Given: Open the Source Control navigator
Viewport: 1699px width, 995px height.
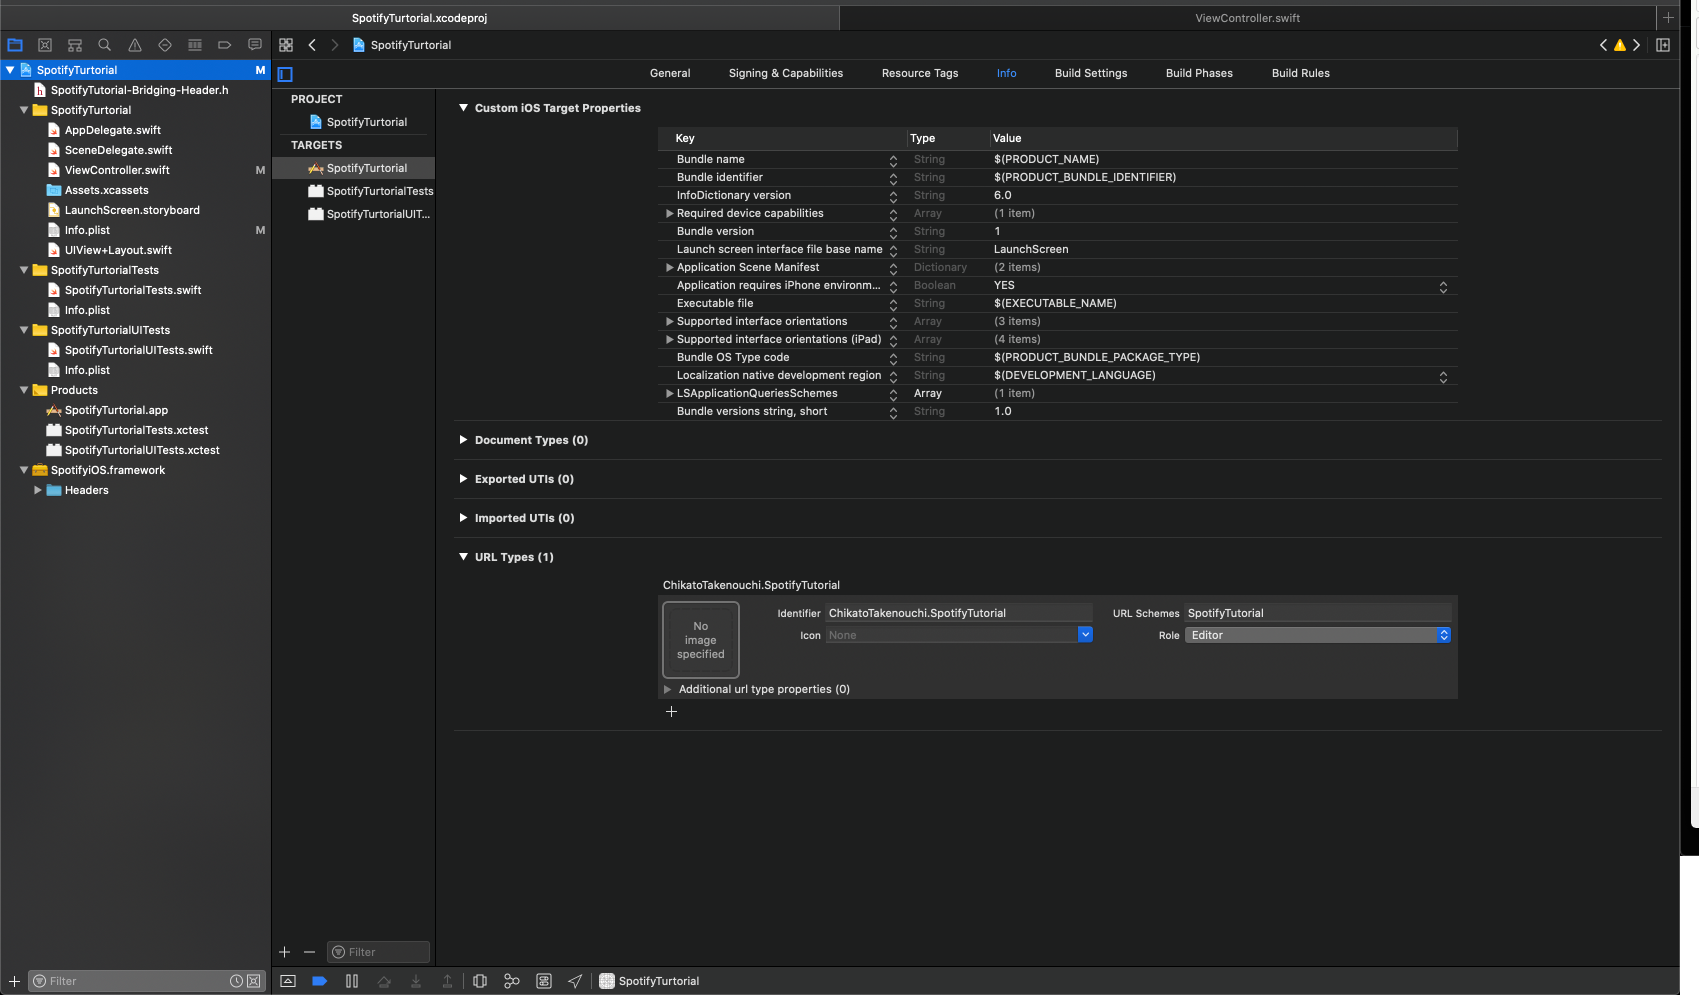Looking at the screenshot, I should (x=45, y=45).
